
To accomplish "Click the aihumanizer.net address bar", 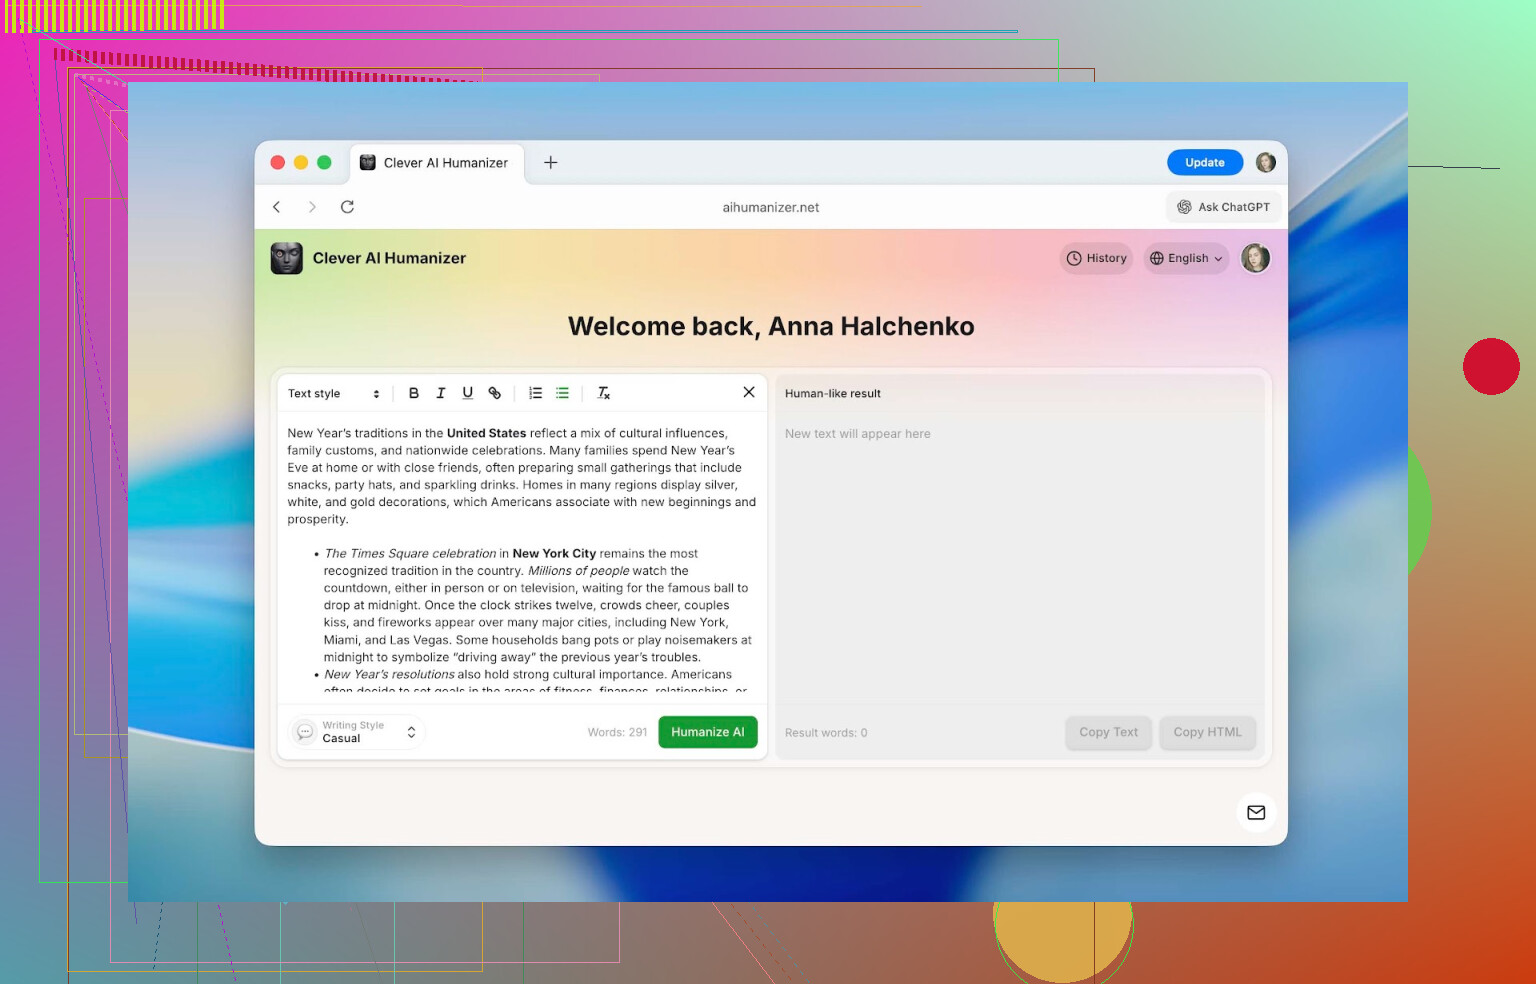I will [770, 207].
